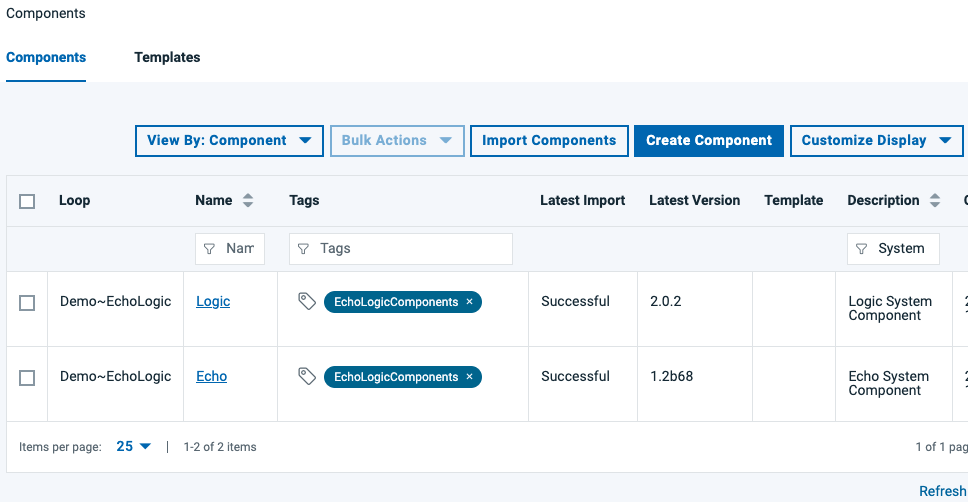This screenshot has height=502, width=968.
Task: Click the Echo System Component description
Action: (888, 383)
